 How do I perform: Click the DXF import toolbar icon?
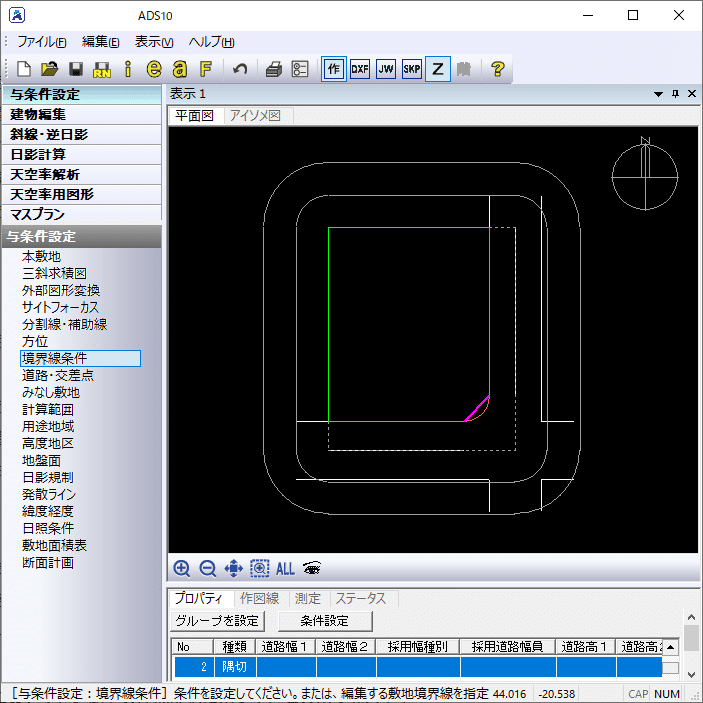click(x=360, y=69)
